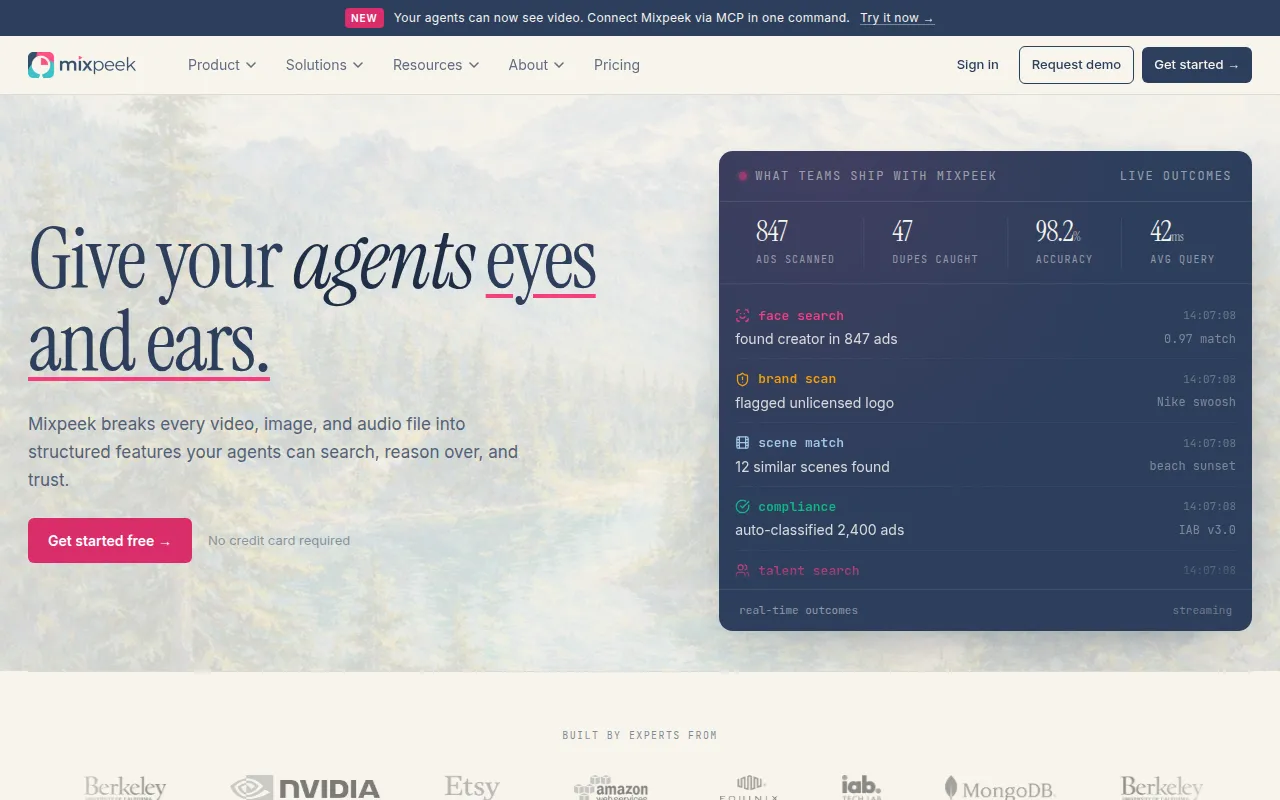Click the compliance checkmark icon
The image size is (1280, 800).
742,507
